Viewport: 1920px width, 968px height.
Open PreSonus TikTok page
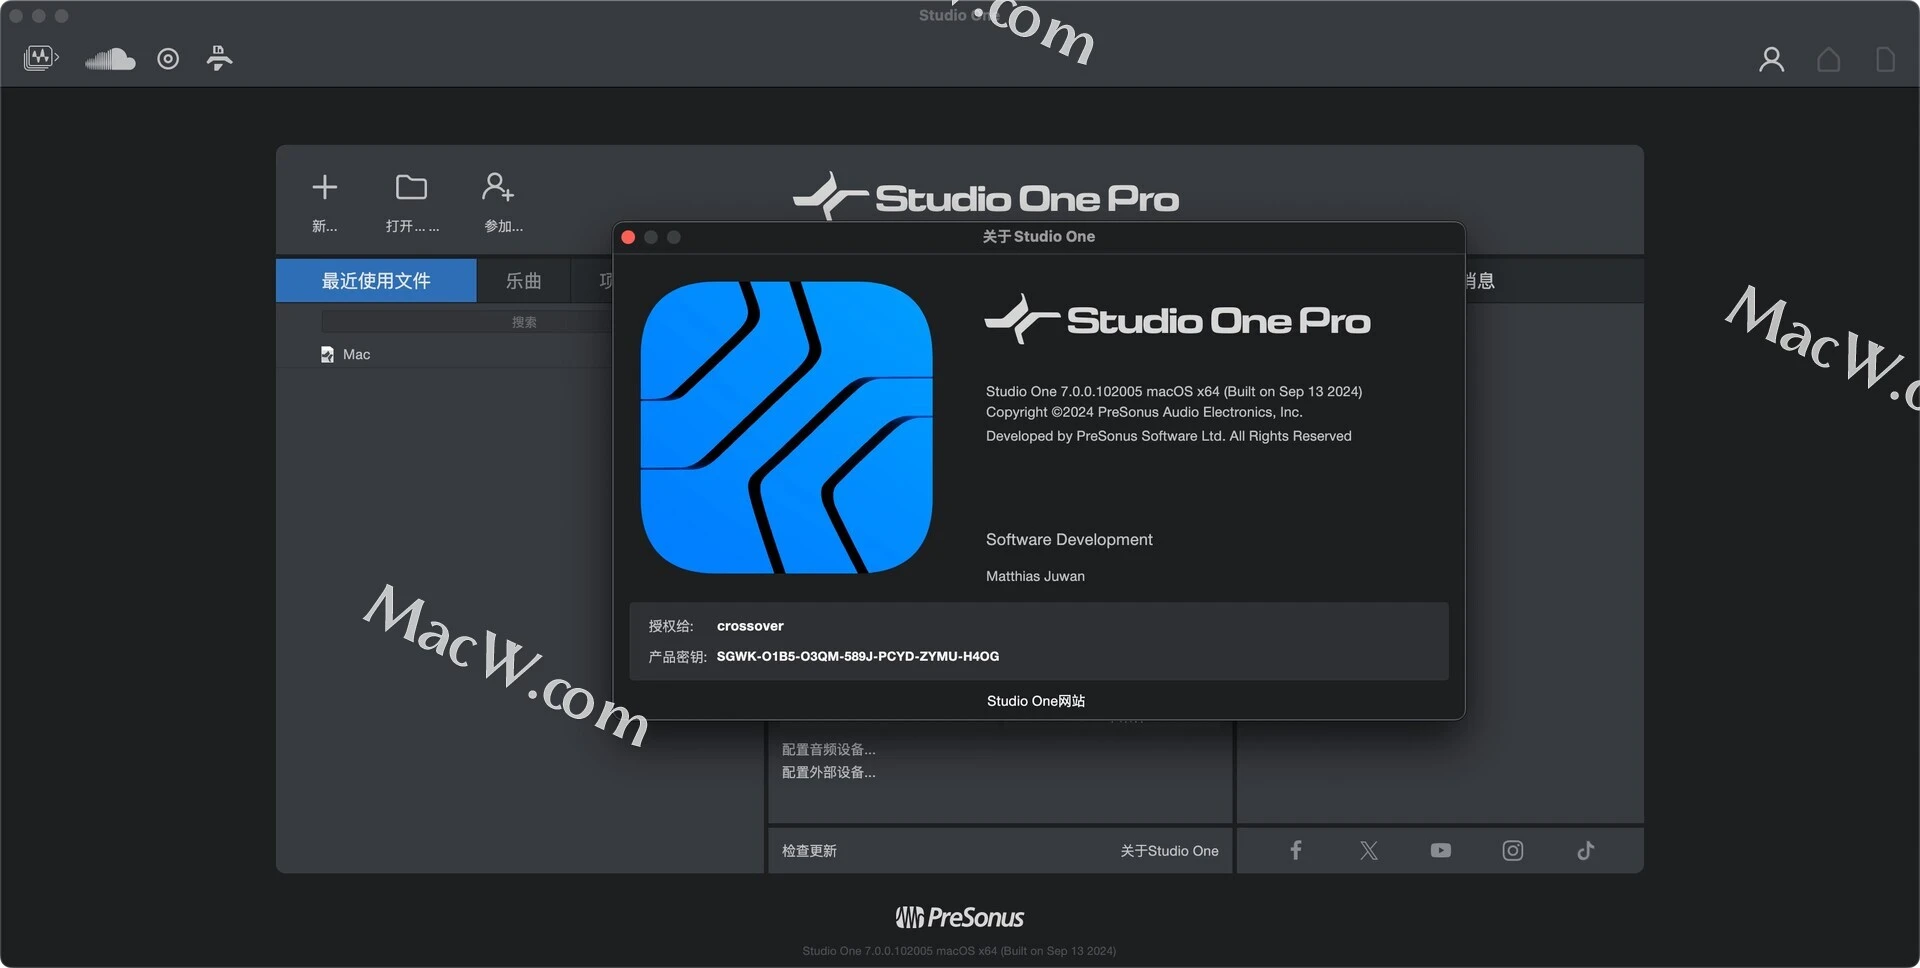coord(1585,850)
